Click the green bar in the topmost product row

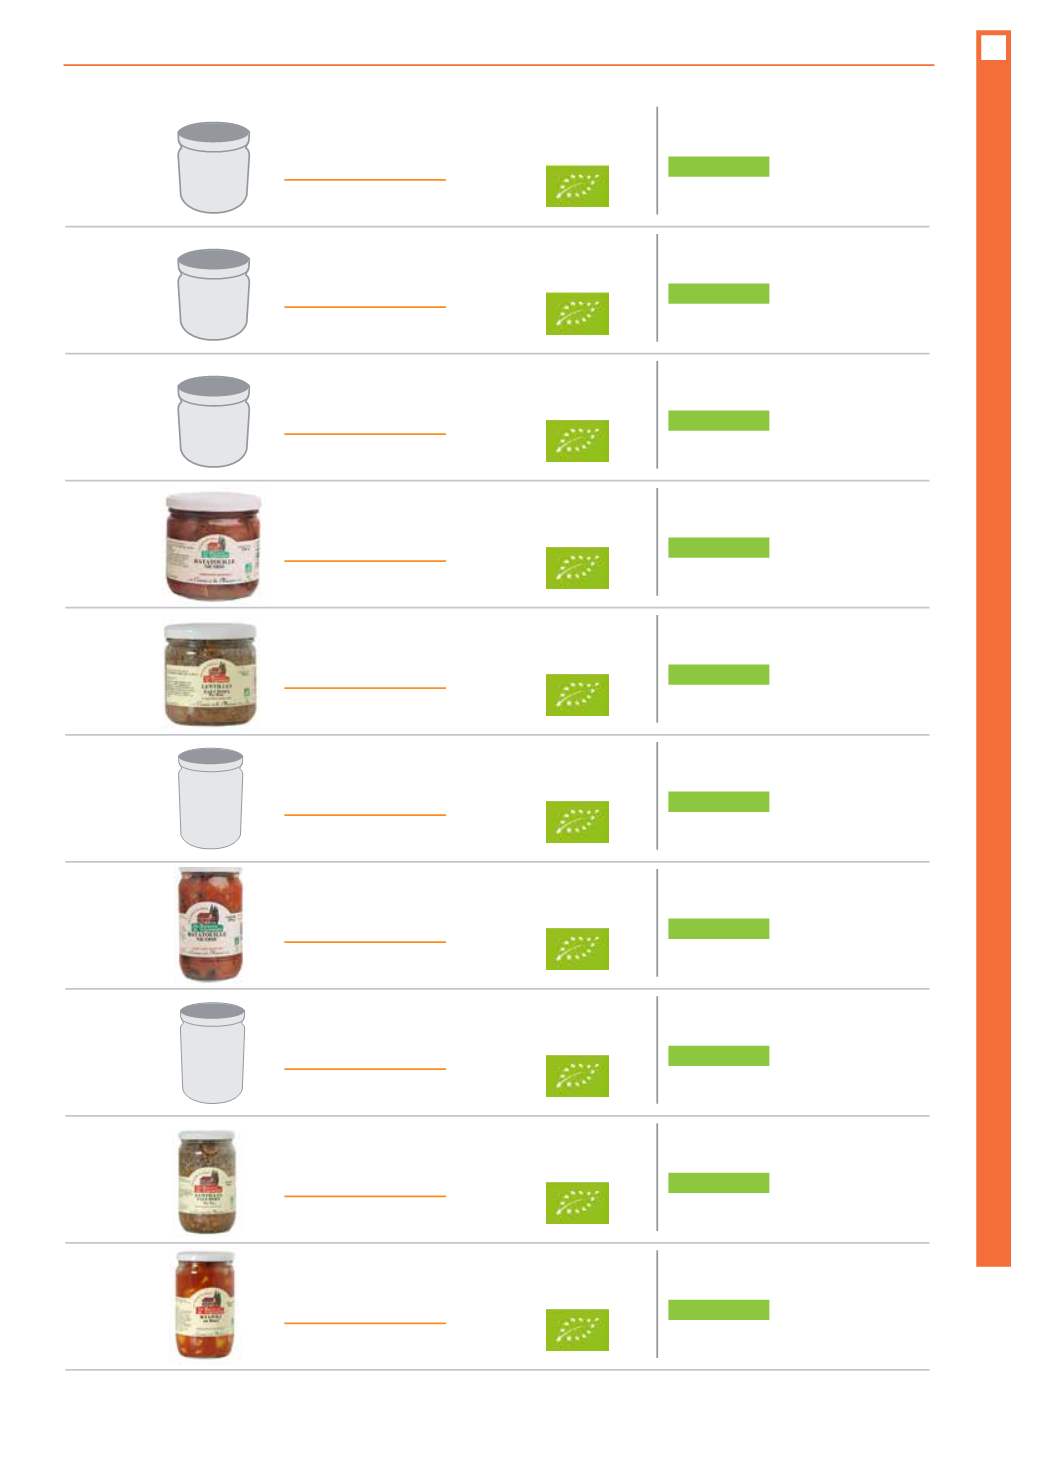pyautogui.click(x=718, y=166)
